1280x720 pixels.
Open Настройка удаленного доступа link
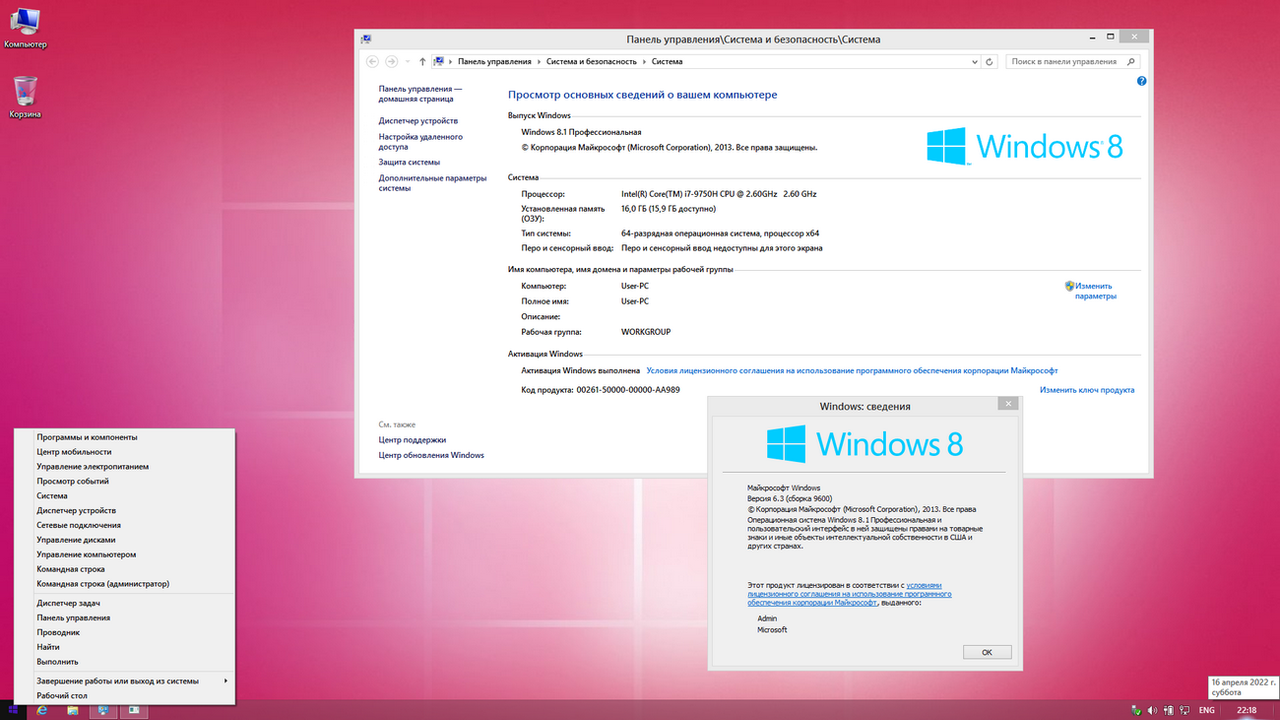coord(420,141)
